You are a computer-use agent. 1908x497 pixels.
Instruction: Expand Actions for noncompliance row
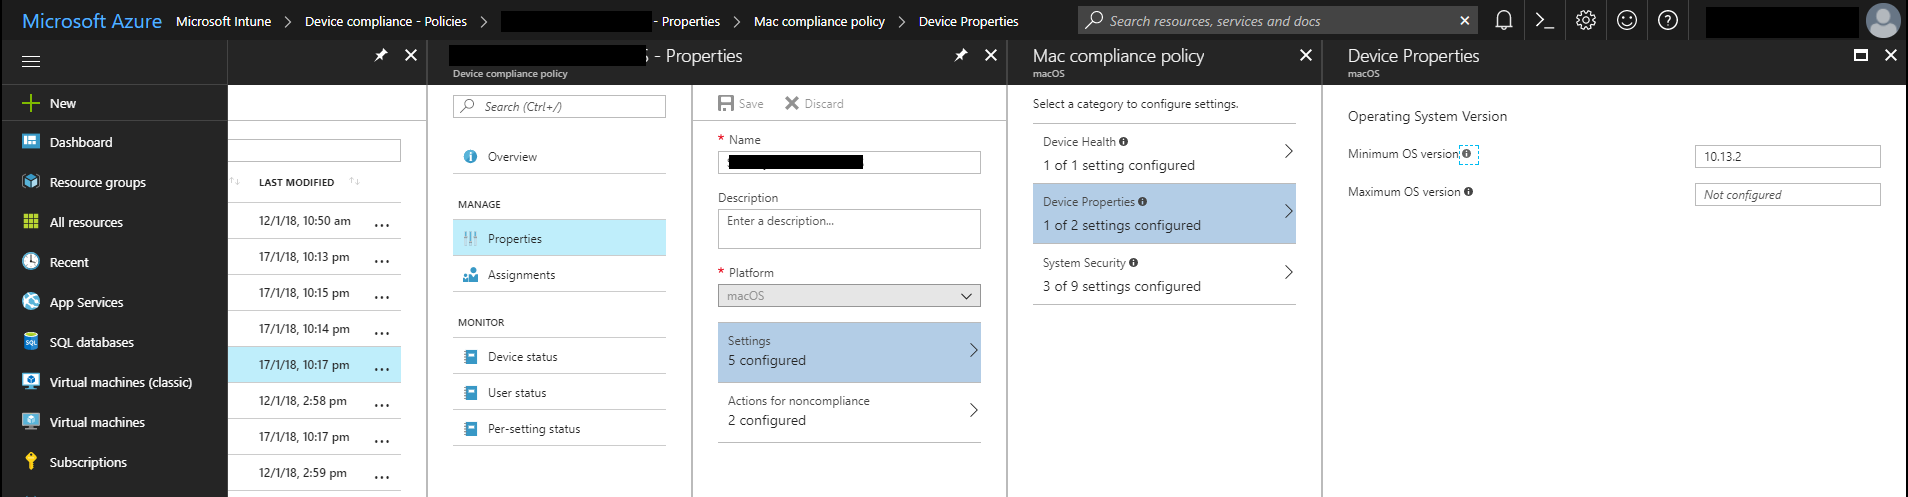coord(849,411)
